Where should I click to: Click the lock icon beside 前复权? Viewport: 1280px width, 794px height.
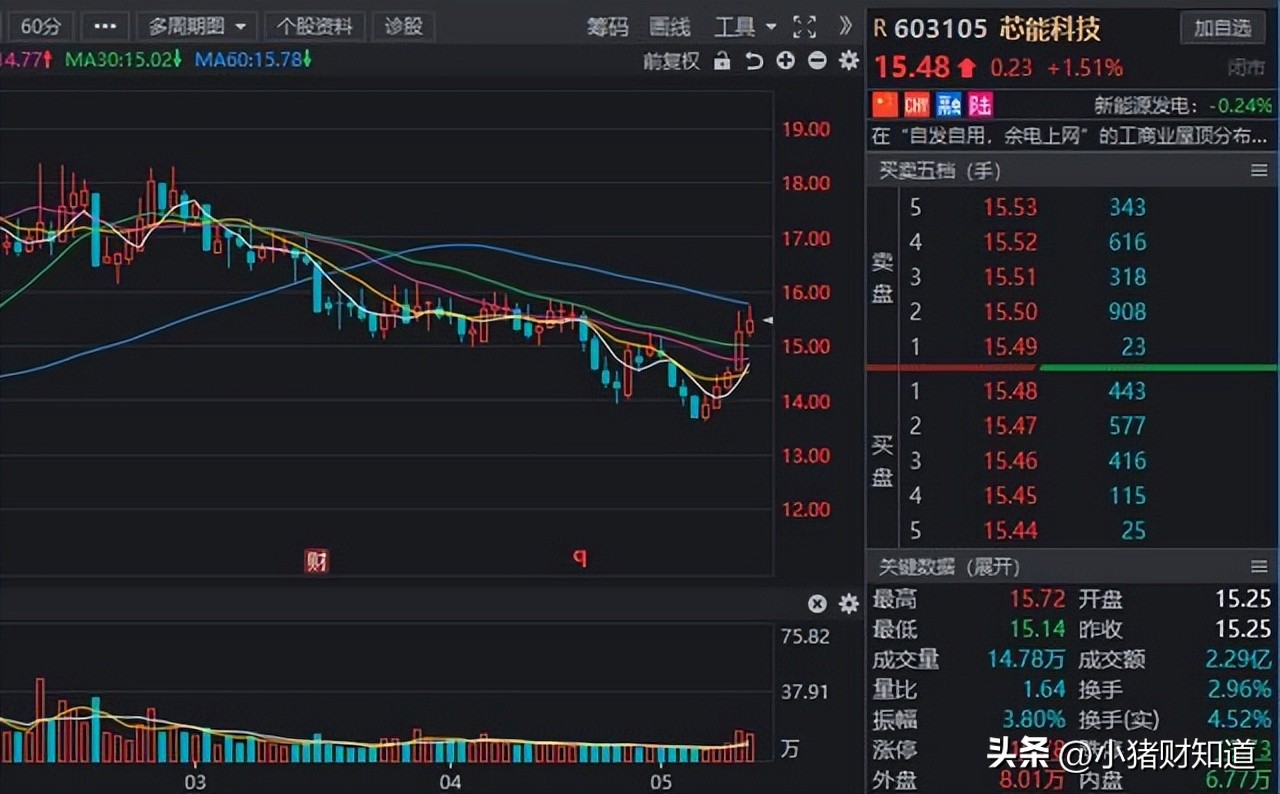pyautogui.click(x=722, y=61)
